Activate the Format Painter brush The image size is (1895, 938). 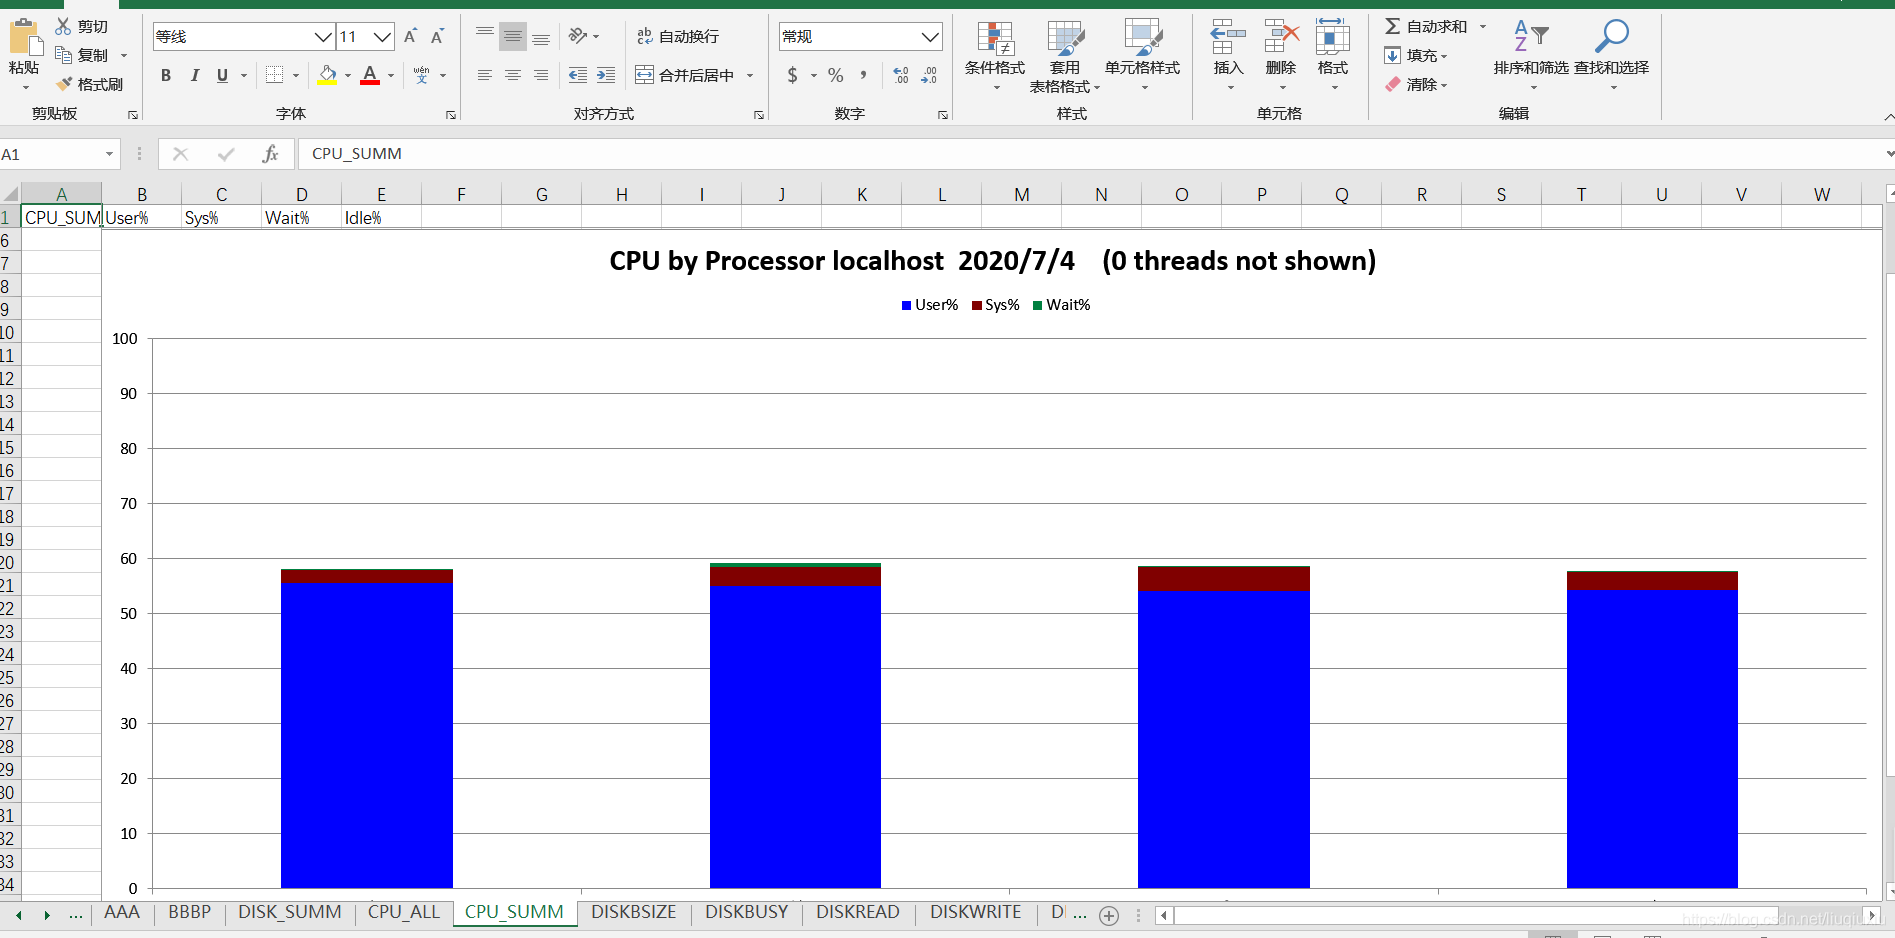pyautogui.click(x=64, y=84)
